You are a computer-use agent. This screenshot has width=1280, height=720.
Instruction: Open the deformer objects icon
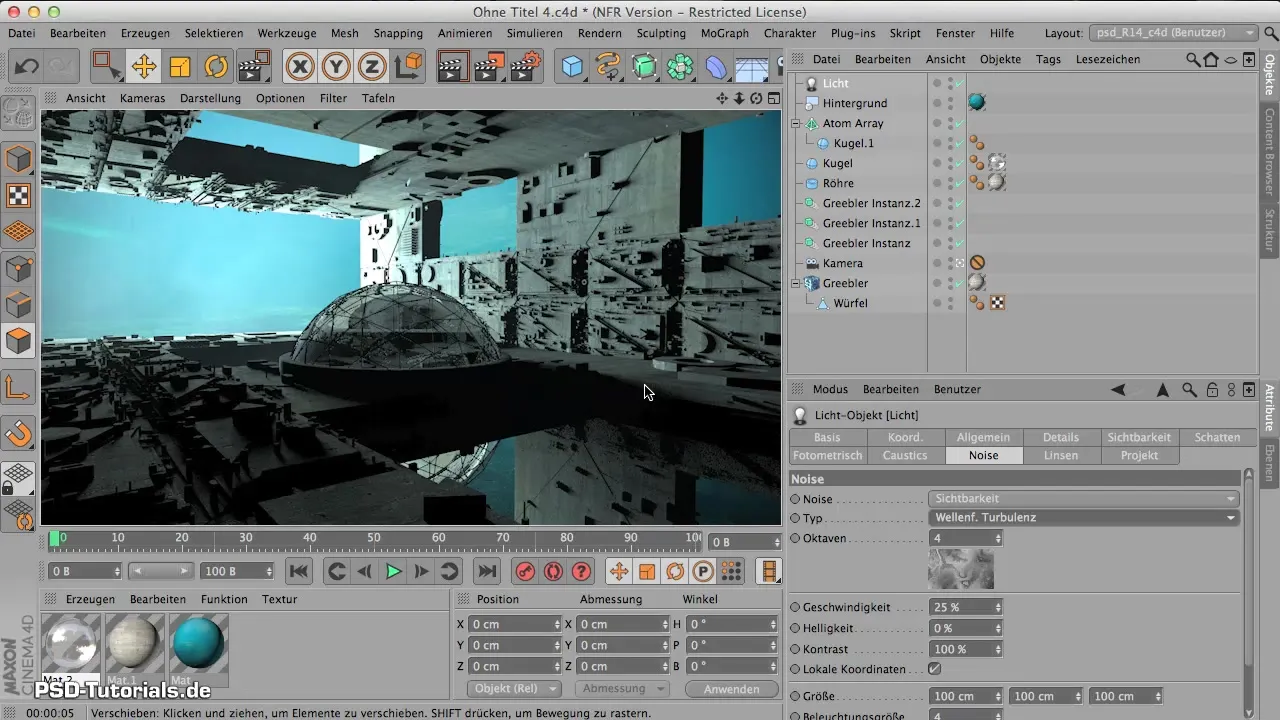coord(717,67)
